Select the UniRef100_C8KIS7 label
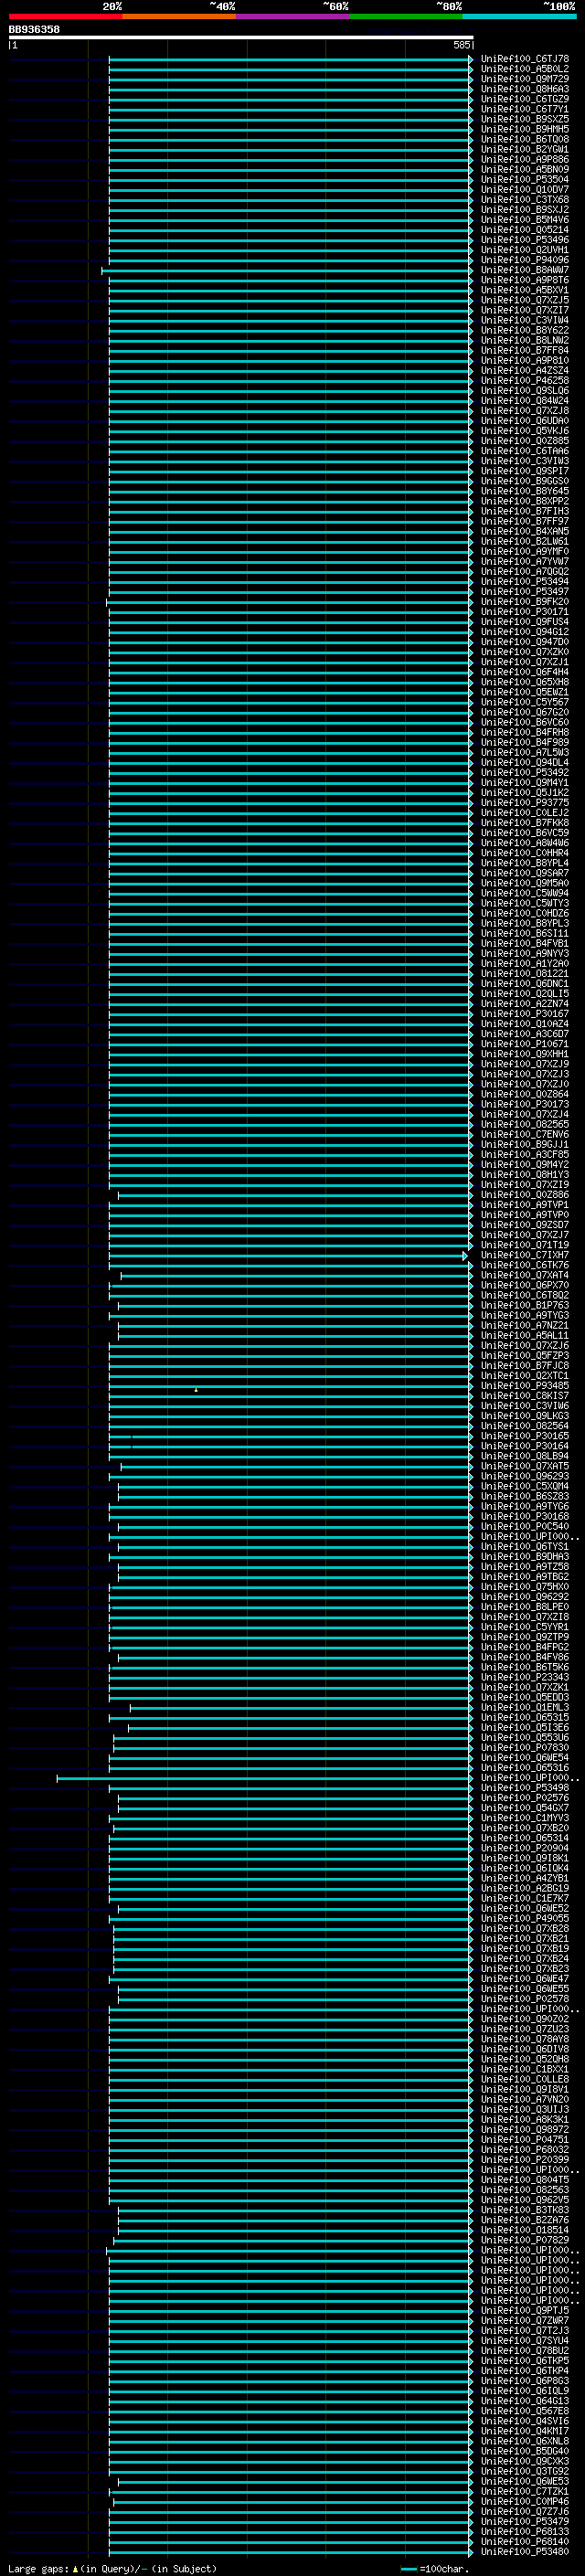This screenshot has height=2576, width=585. point(525,1396)
